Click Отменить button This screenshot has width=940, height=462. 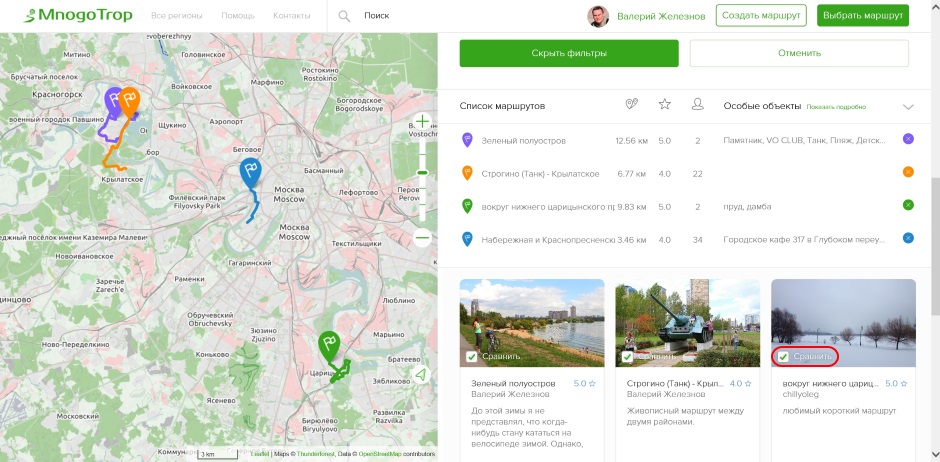click(799, 53)
